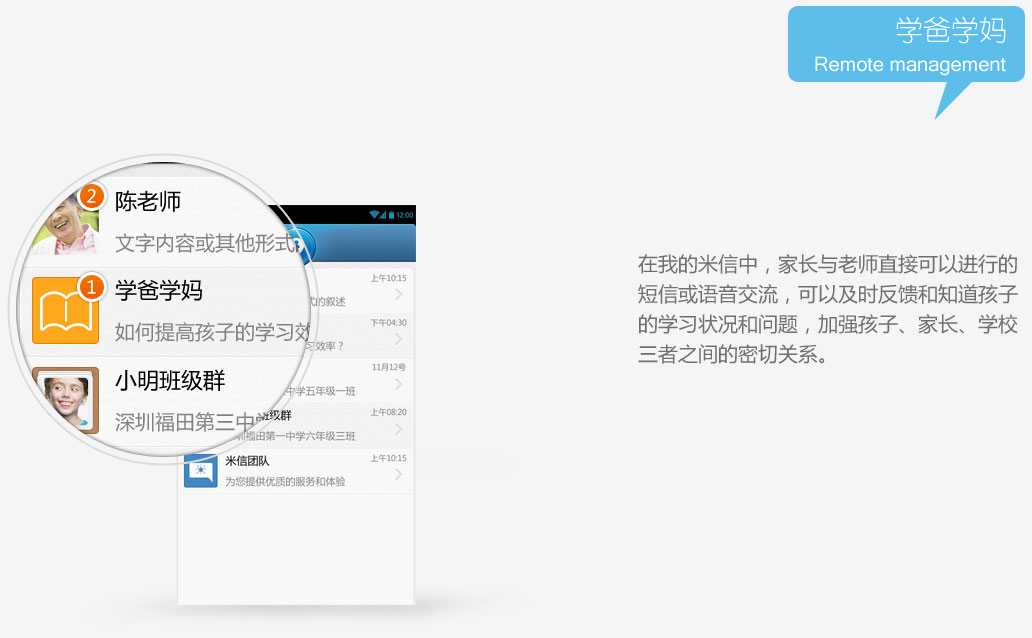1032x638 pixels.
Task: Open the chevron in the 米信团队 row
Action: tap(398, 474)
